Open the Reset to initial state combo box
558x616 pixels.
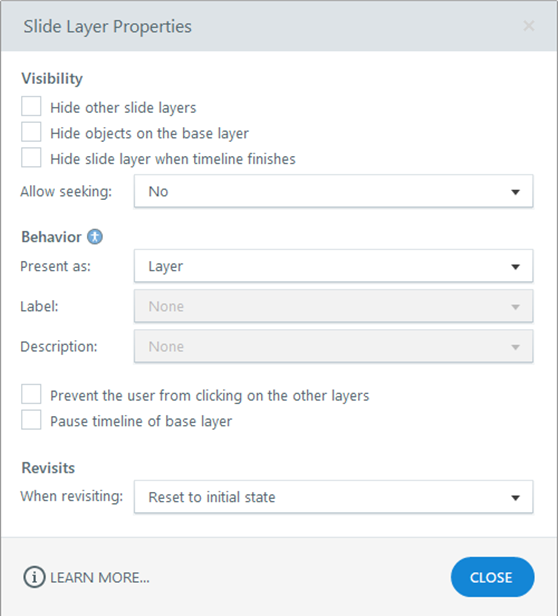(x=334, y=497)
